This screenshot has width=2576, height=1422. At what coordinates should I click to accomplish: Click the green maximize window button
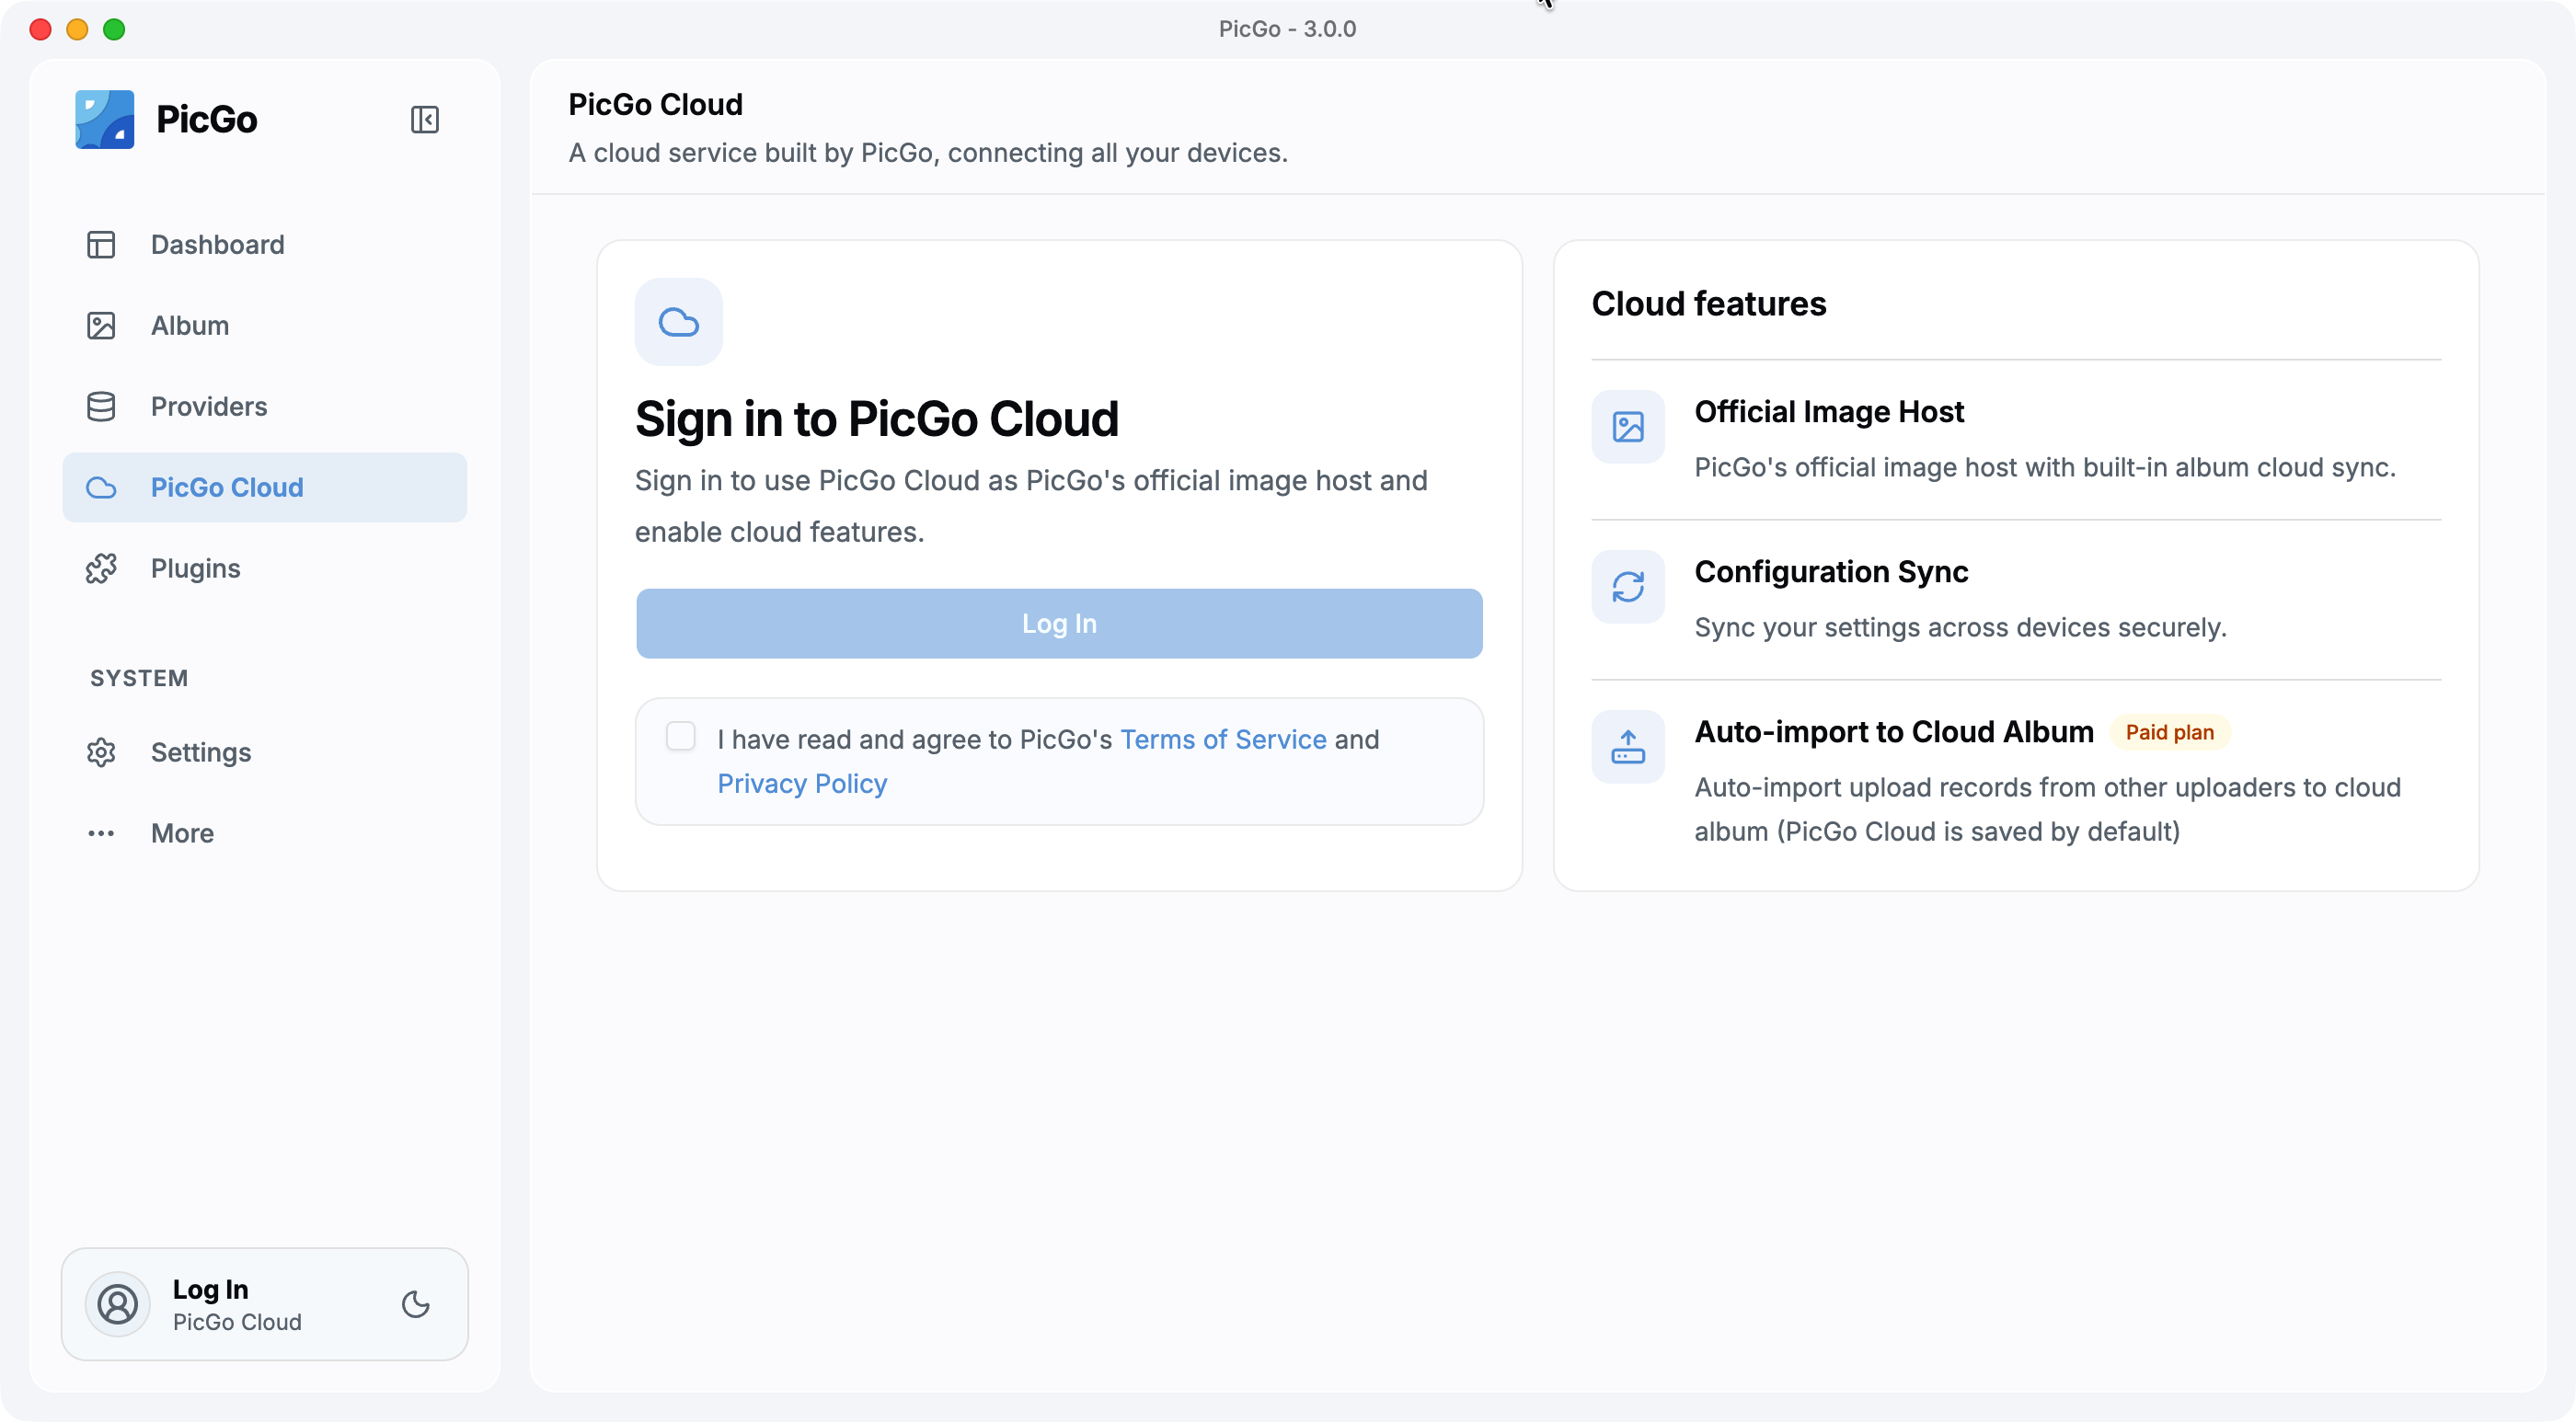click(114, 29)
